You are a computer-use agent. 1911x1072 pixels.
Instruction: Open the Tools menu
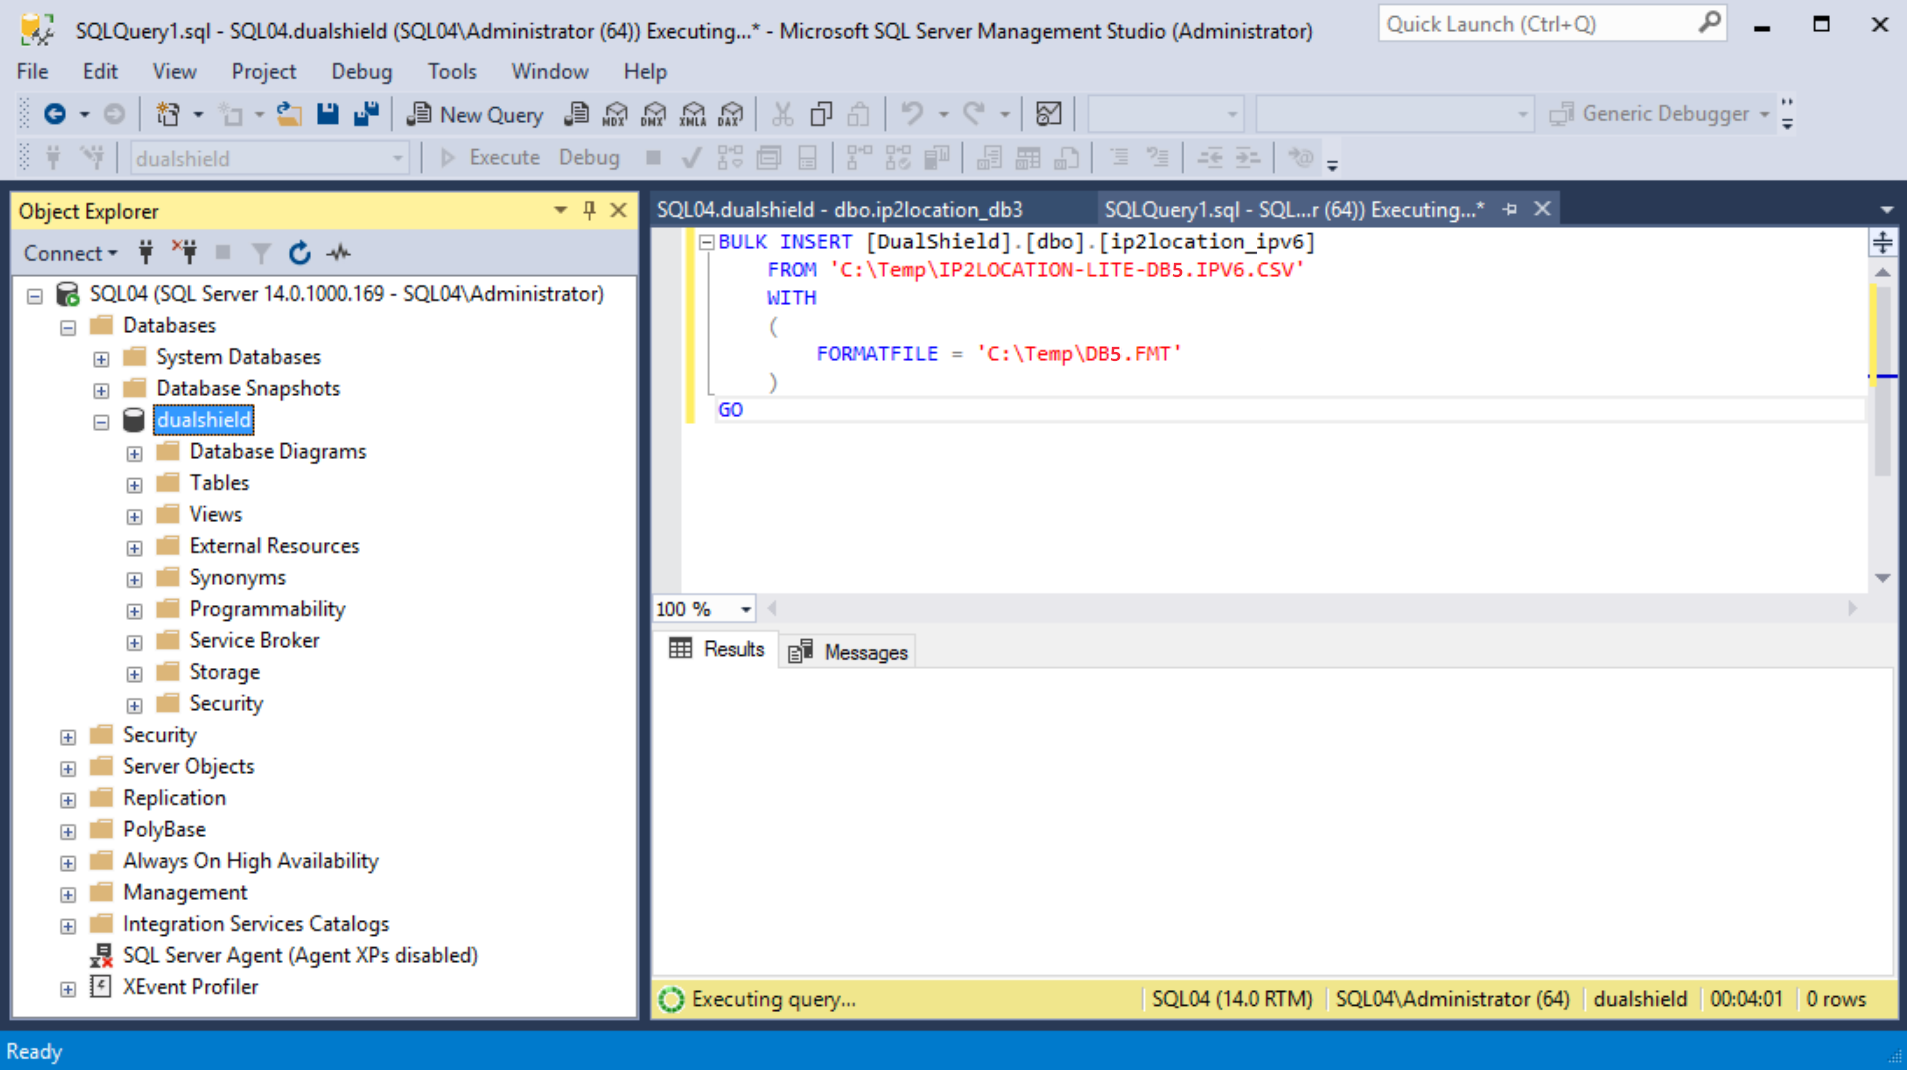(452, 72)
